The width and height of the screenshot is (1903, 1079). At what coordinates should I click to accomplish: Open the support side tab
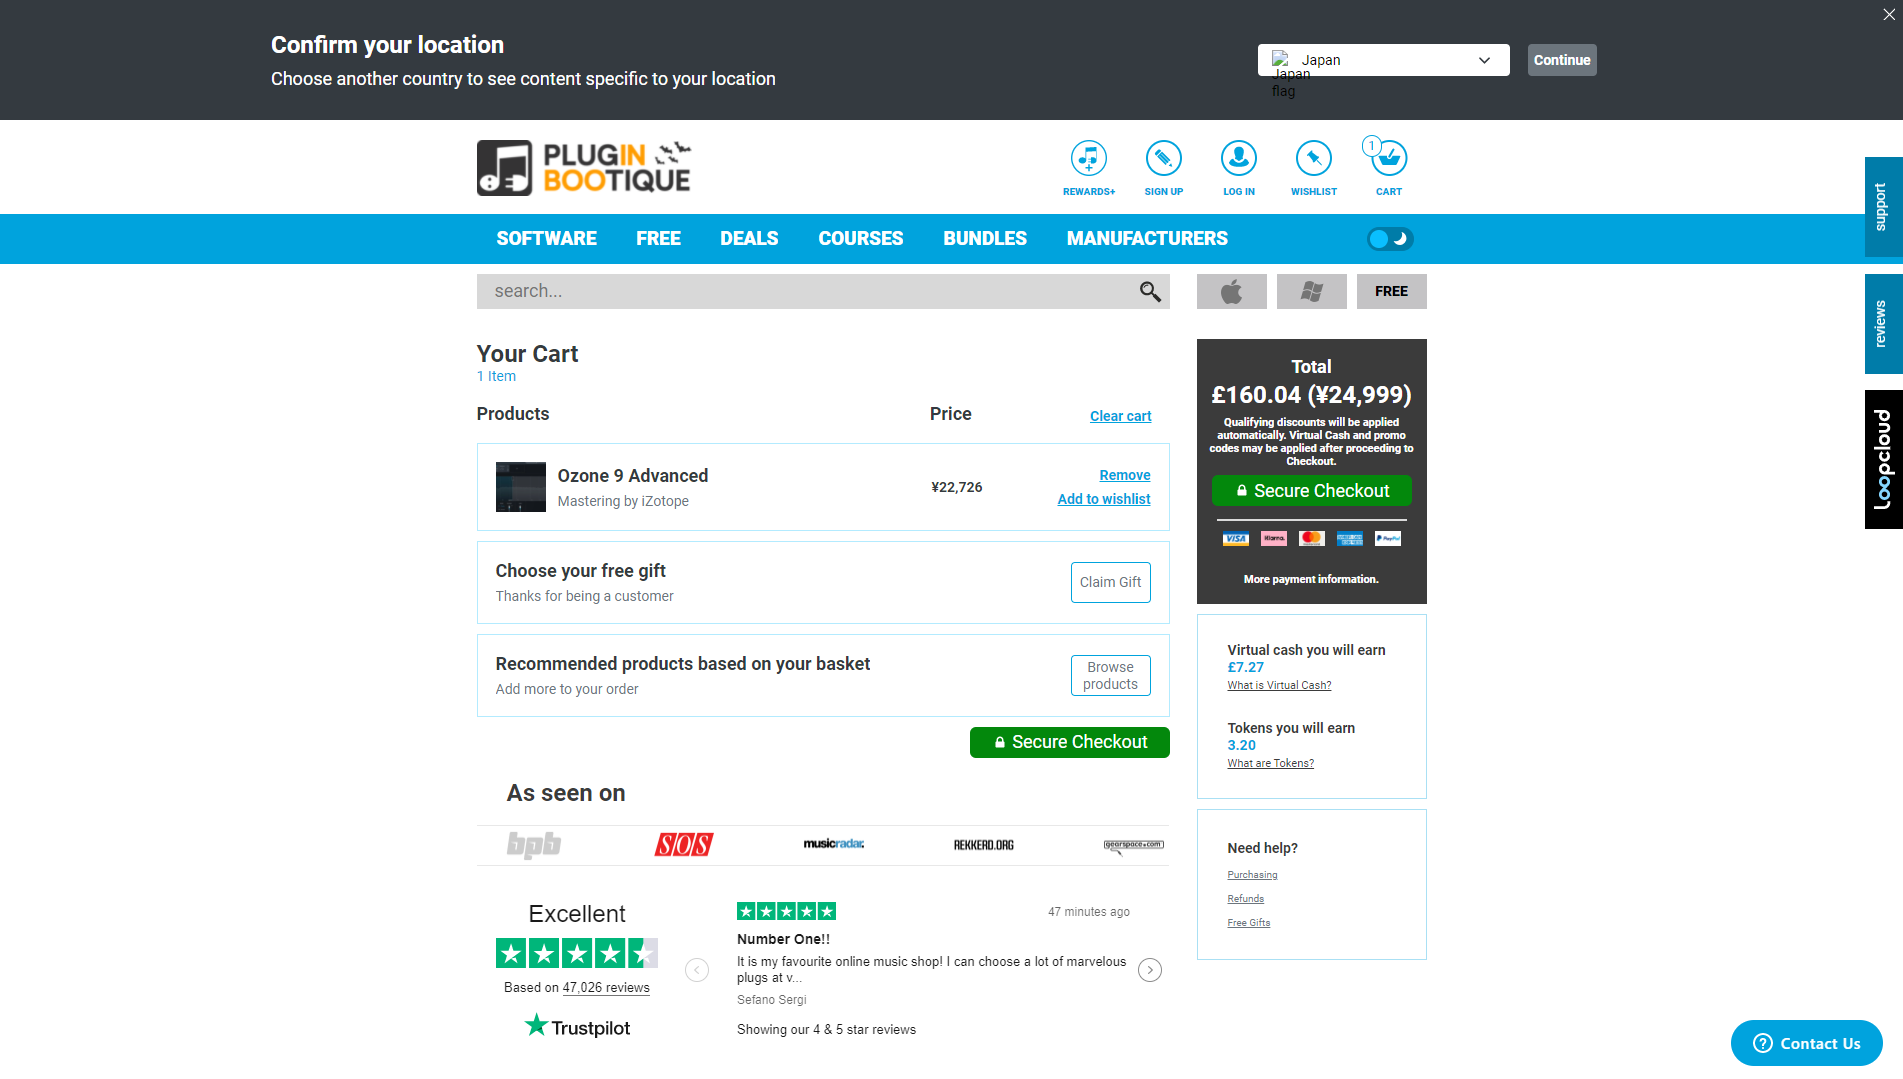(x=1883, y=207)
